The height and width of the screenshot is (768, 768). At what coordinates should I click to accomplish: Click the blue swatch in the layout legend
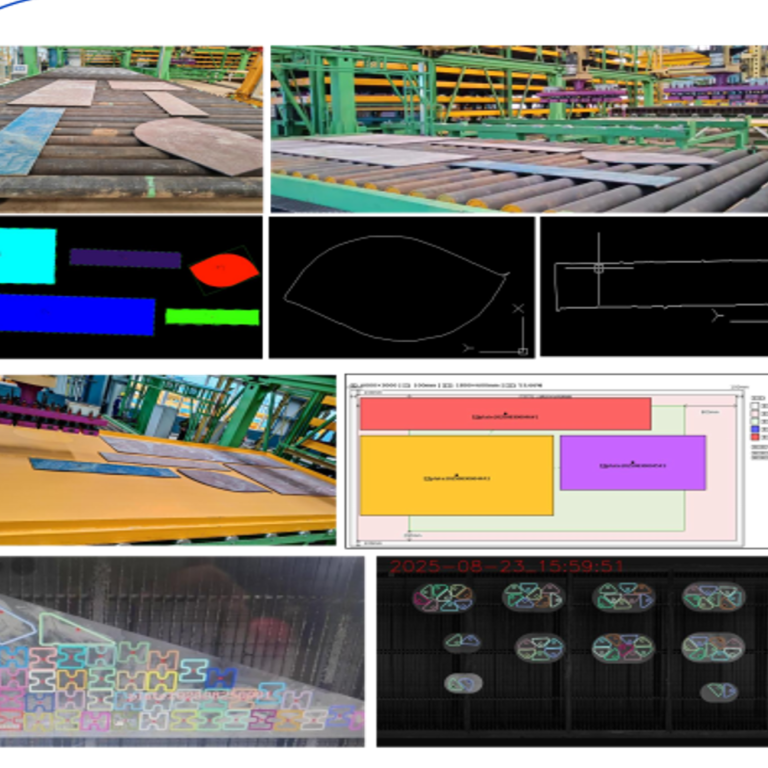tap(755, 429)
